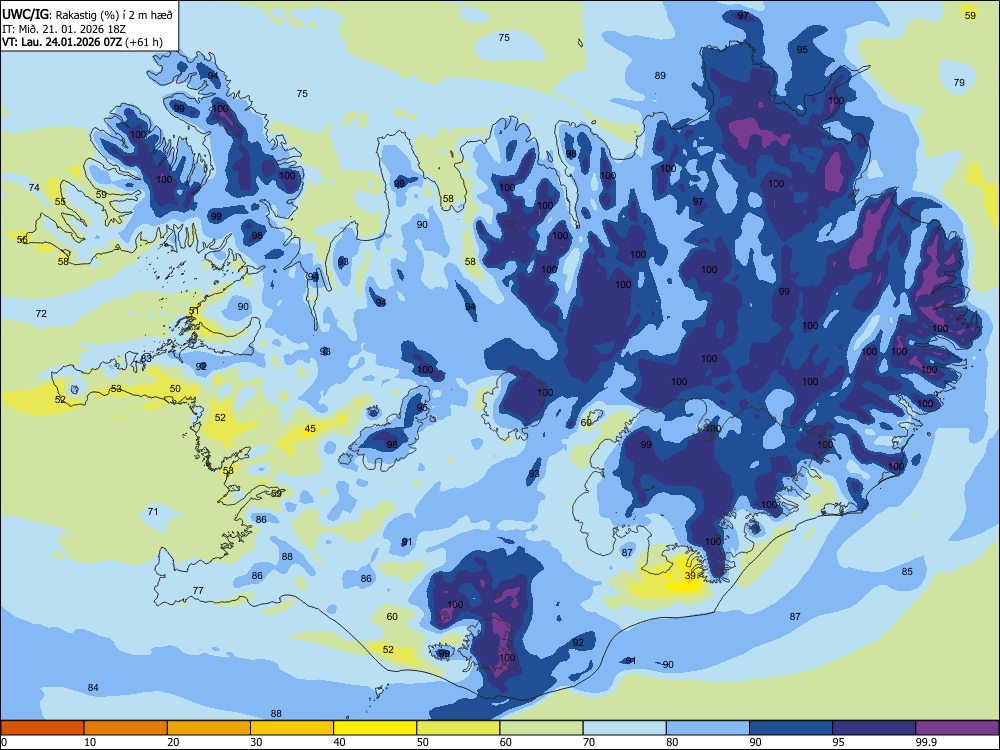Click the title 'UWC/IG: Rakastig (%) í 2 m hæð'

tap(87, 15)
